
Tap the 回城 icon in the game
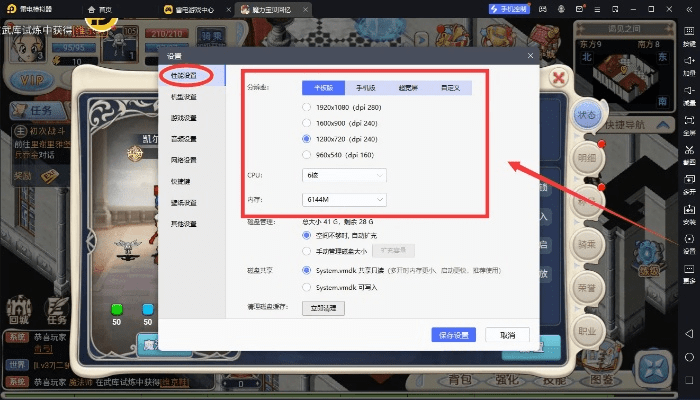(x=19, y=310)
